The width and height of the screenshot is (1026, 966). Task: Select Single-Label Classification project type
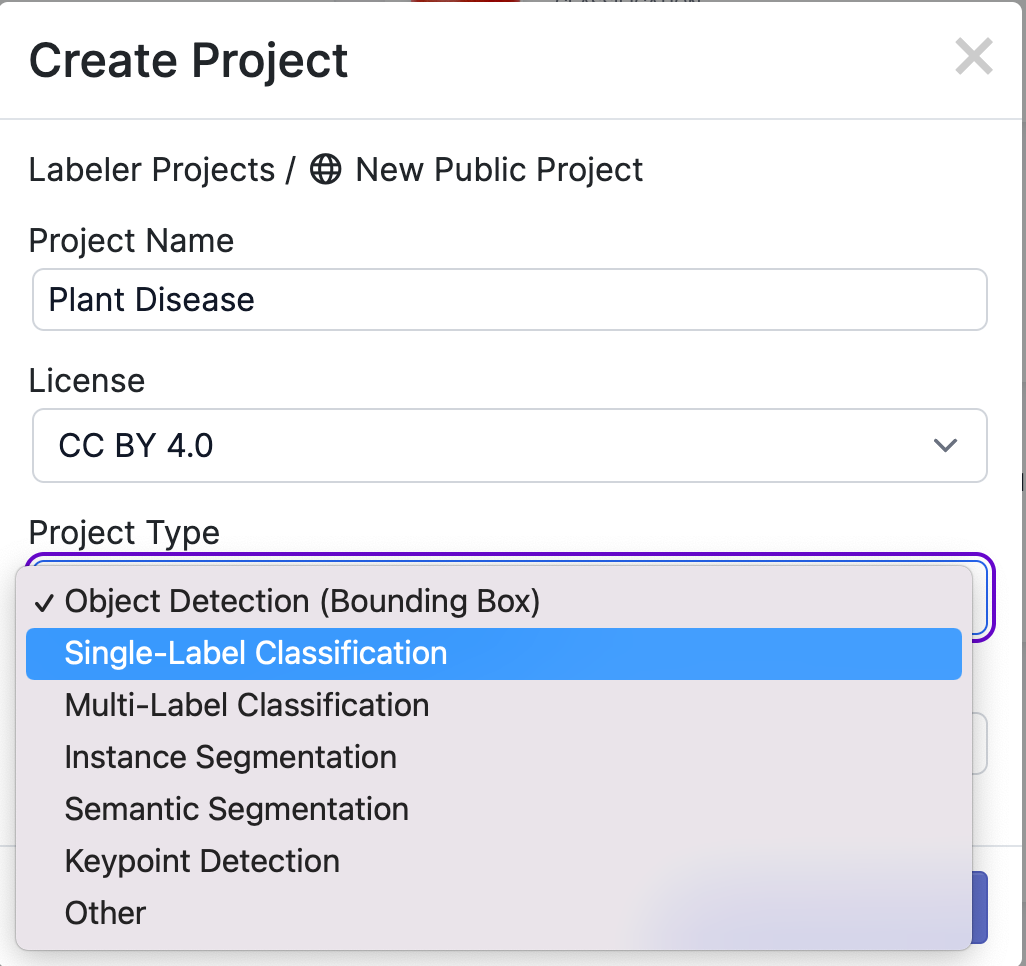tap(254, 653)
